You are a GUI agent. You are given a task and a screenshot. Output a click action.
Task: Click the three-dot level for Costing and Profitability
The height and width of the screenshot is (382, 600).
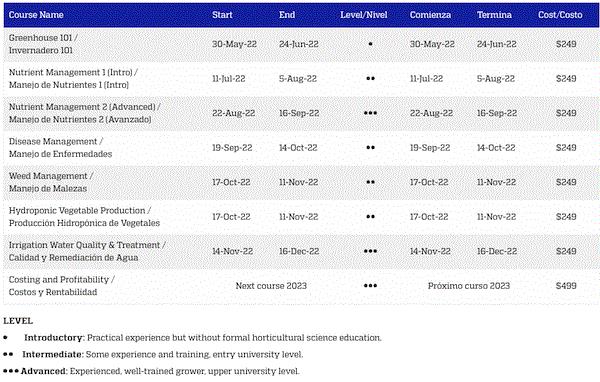coord(370,286)
